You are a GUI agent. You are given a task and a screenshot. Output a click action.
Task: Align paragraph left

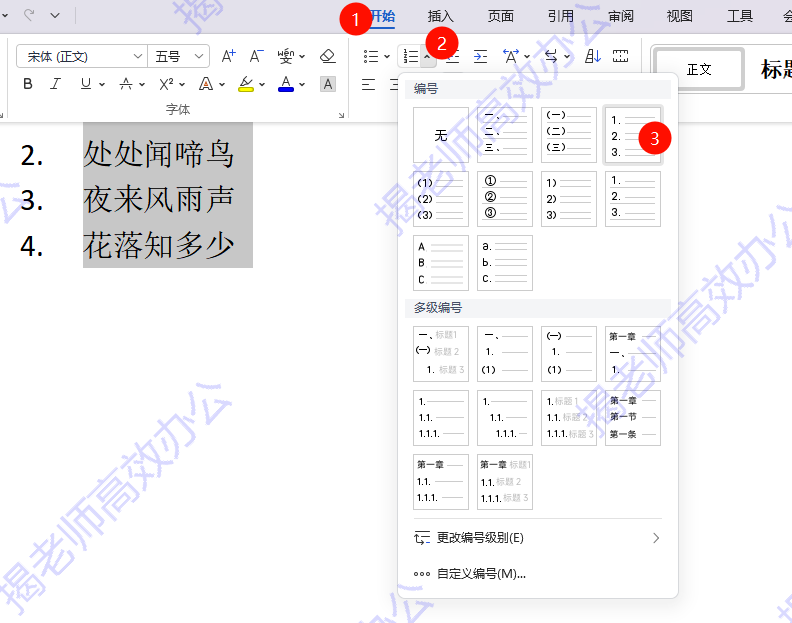[x=368, y=84]
